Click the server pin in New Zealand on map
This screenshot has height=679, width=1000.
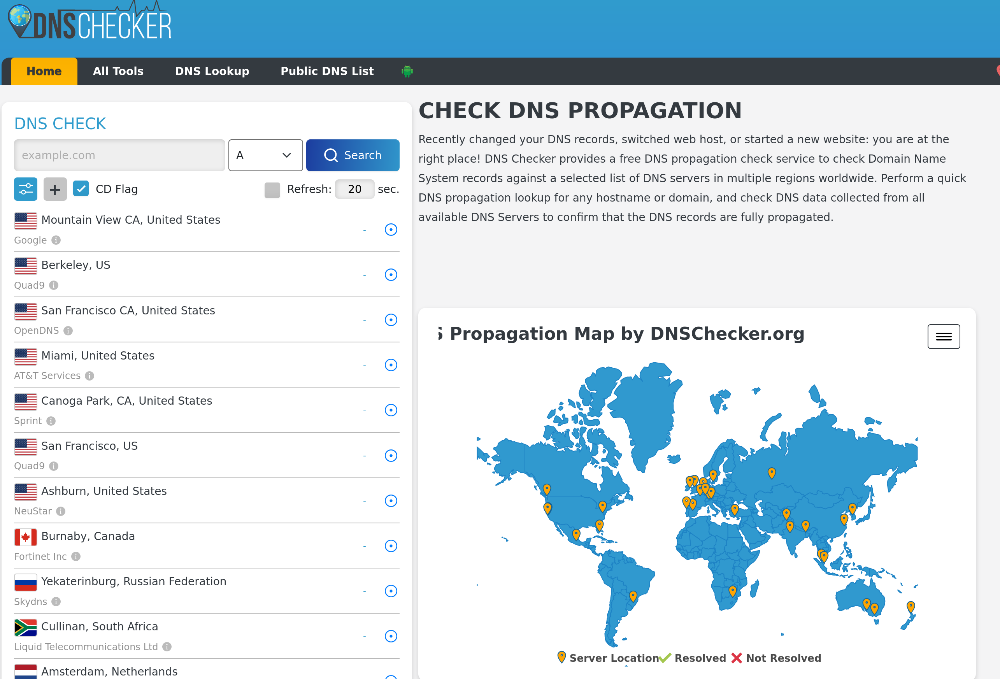pos(911,606)
